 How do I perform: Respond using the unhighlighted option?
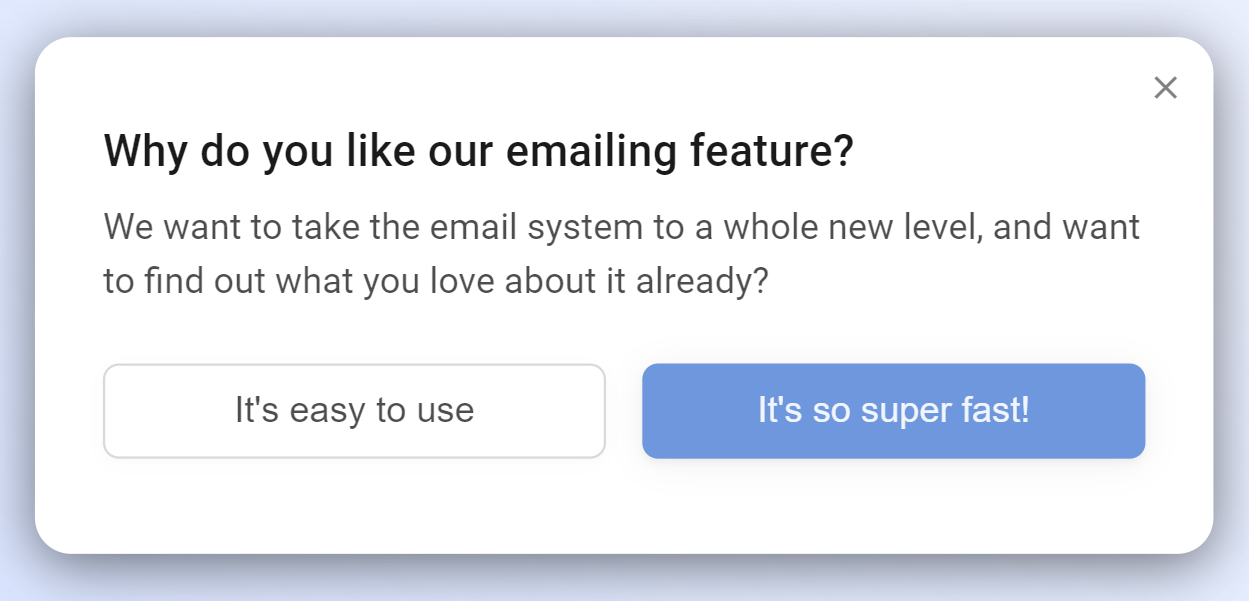click(x=354, y=410)
